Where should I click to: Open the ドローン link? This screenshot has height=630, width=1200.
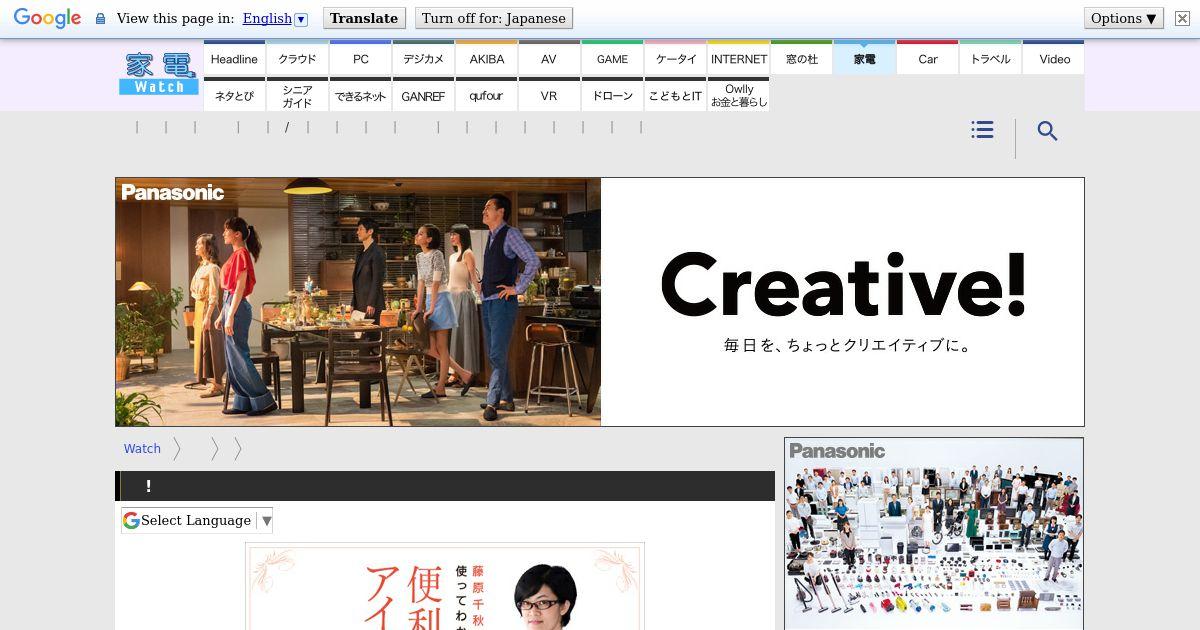point(612,95)
